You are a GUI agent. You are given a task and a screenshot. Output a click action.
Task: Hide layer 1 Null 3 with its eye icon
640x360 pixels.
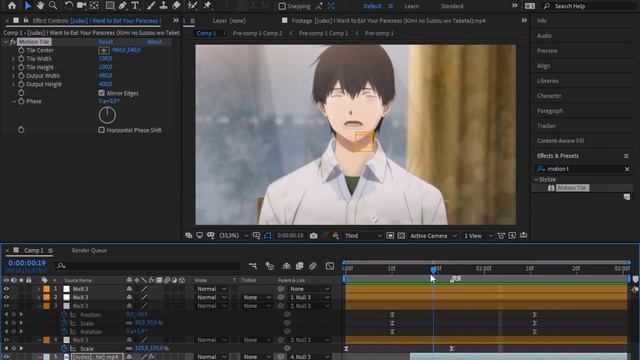click(x=6, y=289)
